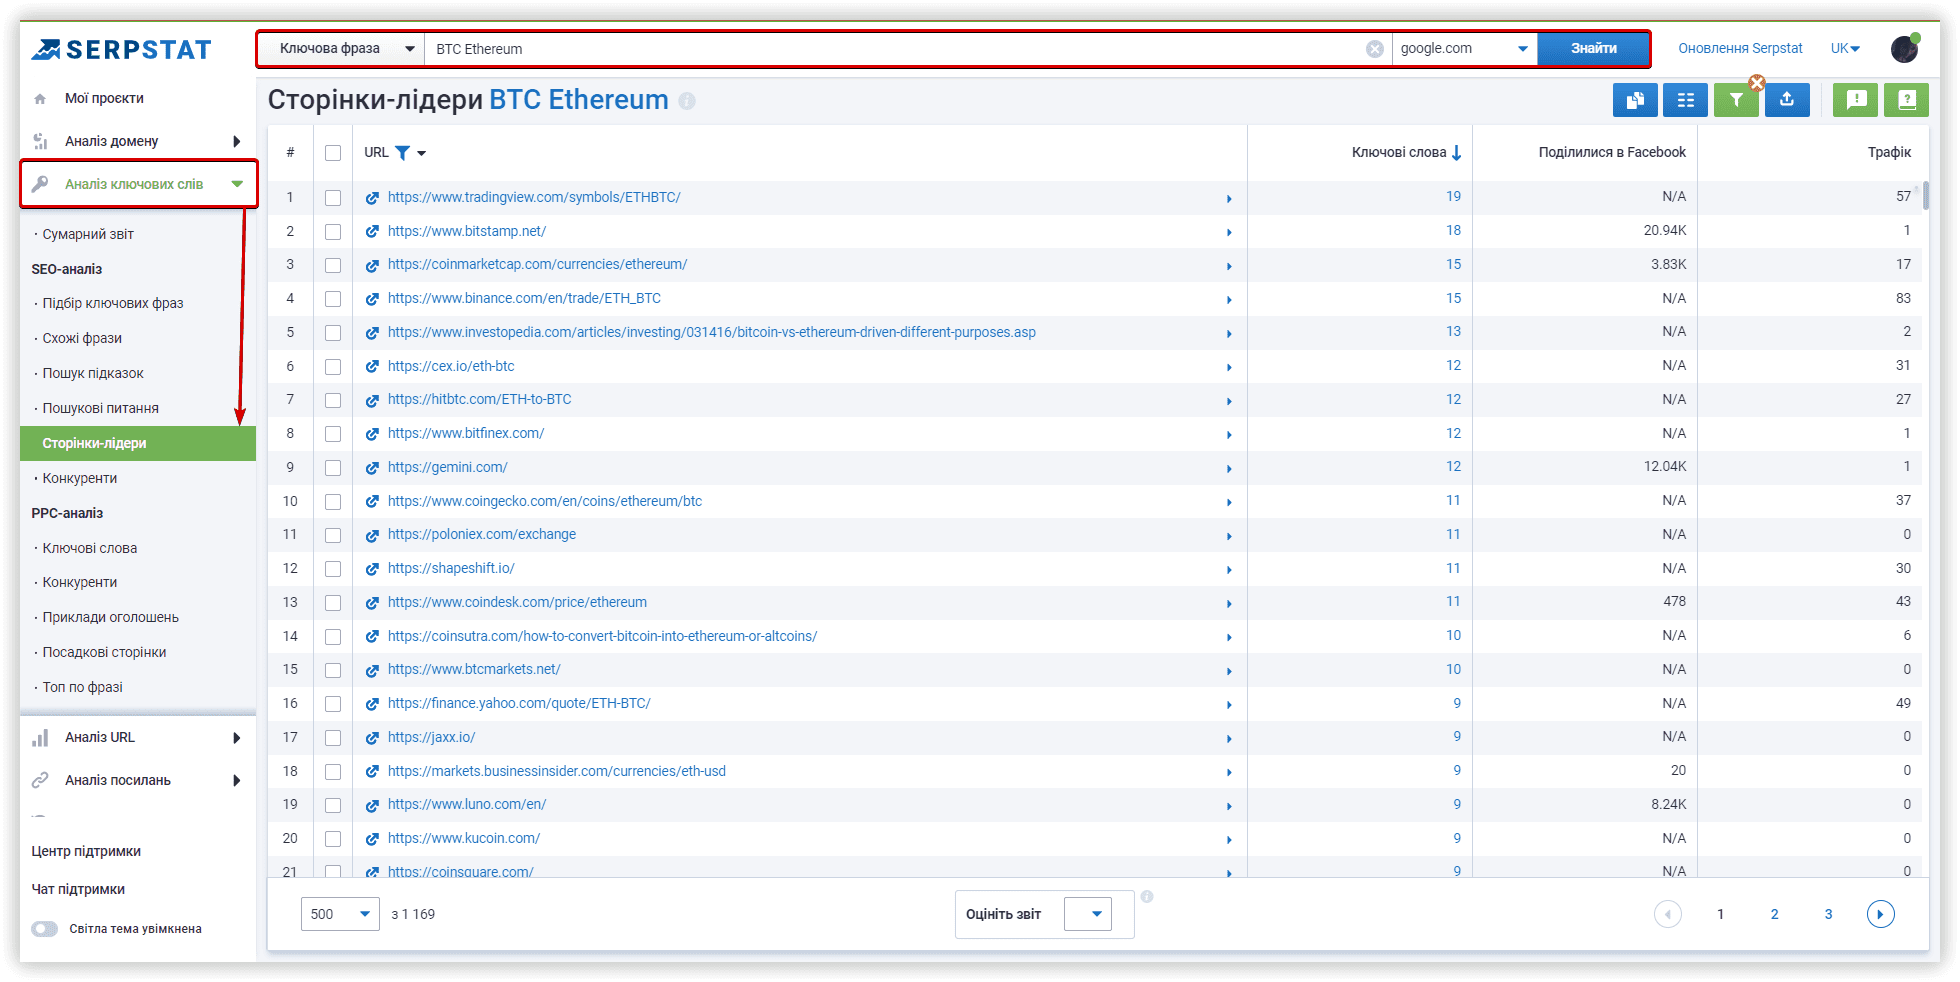
Task: Check the row checkbox for poloniex exchange
Action: click(x=333, y=535)
